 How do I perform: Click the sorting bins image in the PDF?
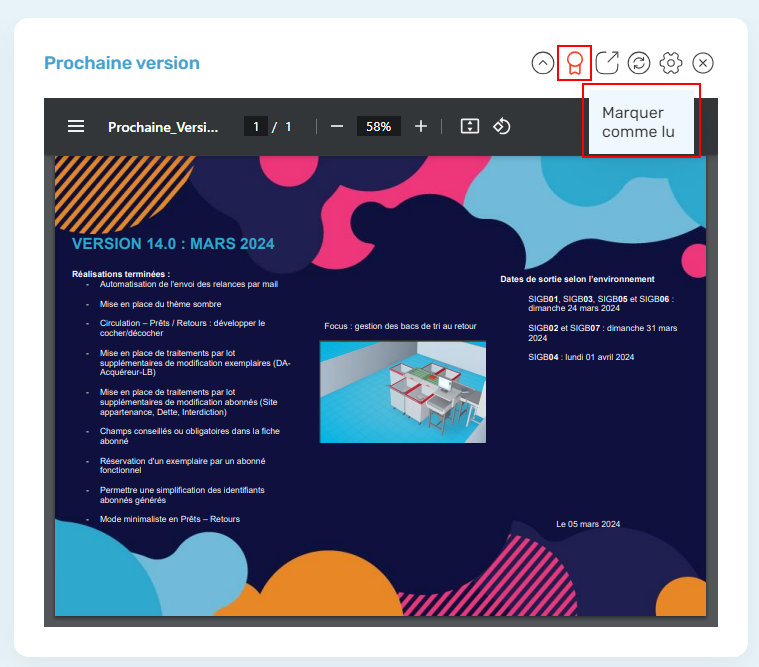pos(402,391)
